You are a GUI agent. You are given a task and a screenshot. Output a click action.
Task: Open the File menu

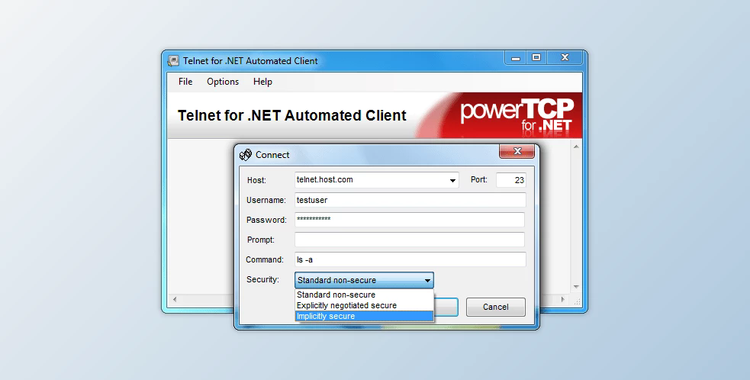pos(185,81)
